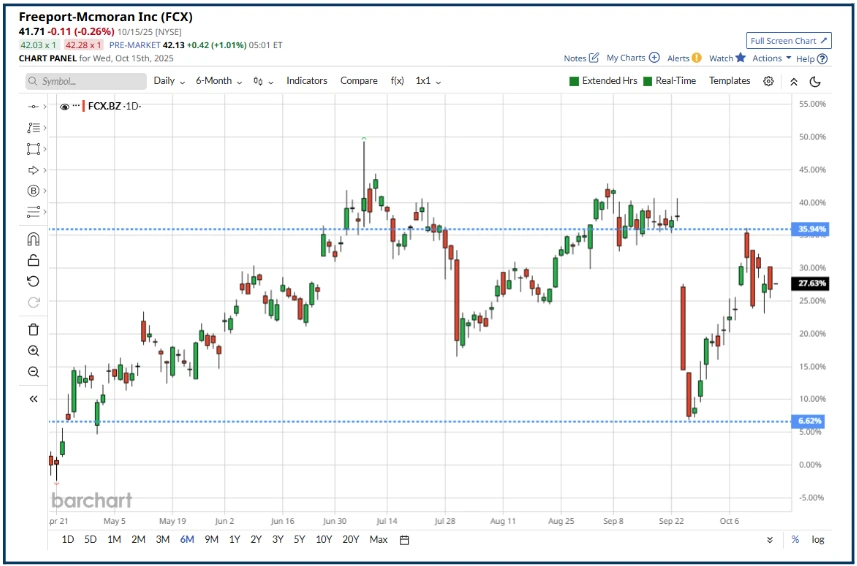Viewport: 857px width, 566px height.
Task: Activate the magnet snap tool
Action: coord(33,239)
